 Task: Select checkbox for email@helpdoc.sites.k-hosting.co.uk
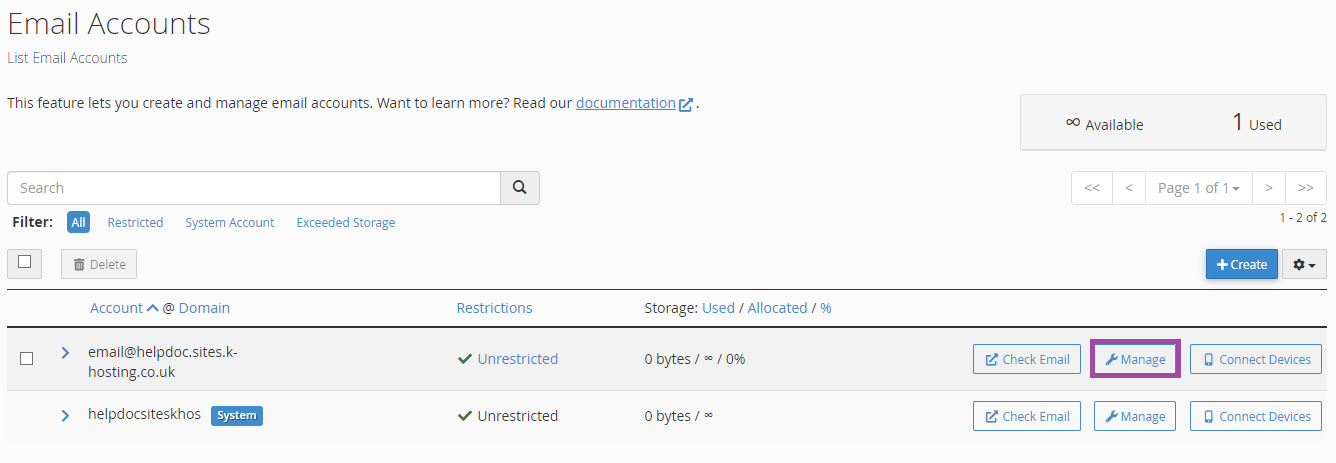(x=27, y=359)
